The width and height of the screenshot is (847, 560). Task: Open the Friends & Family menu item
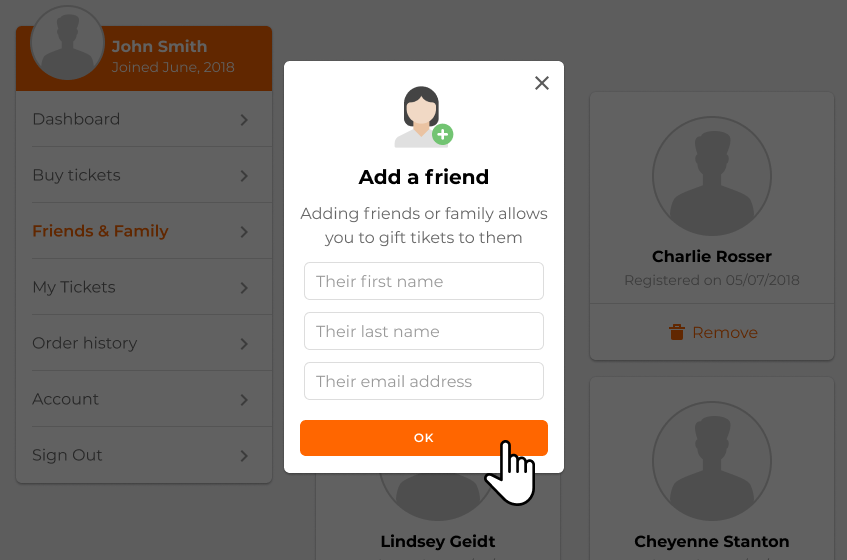[x=144, y=231]
